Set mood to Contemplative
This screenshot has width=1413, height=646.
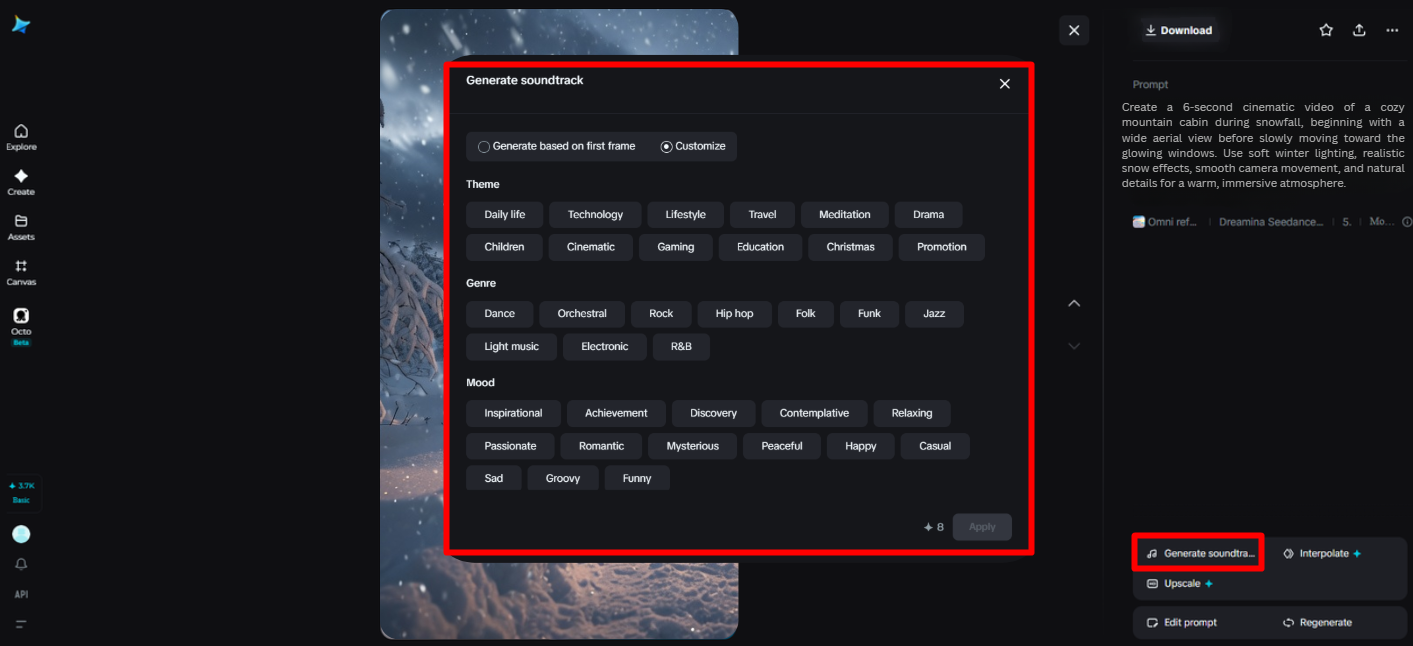pos(815,413)
